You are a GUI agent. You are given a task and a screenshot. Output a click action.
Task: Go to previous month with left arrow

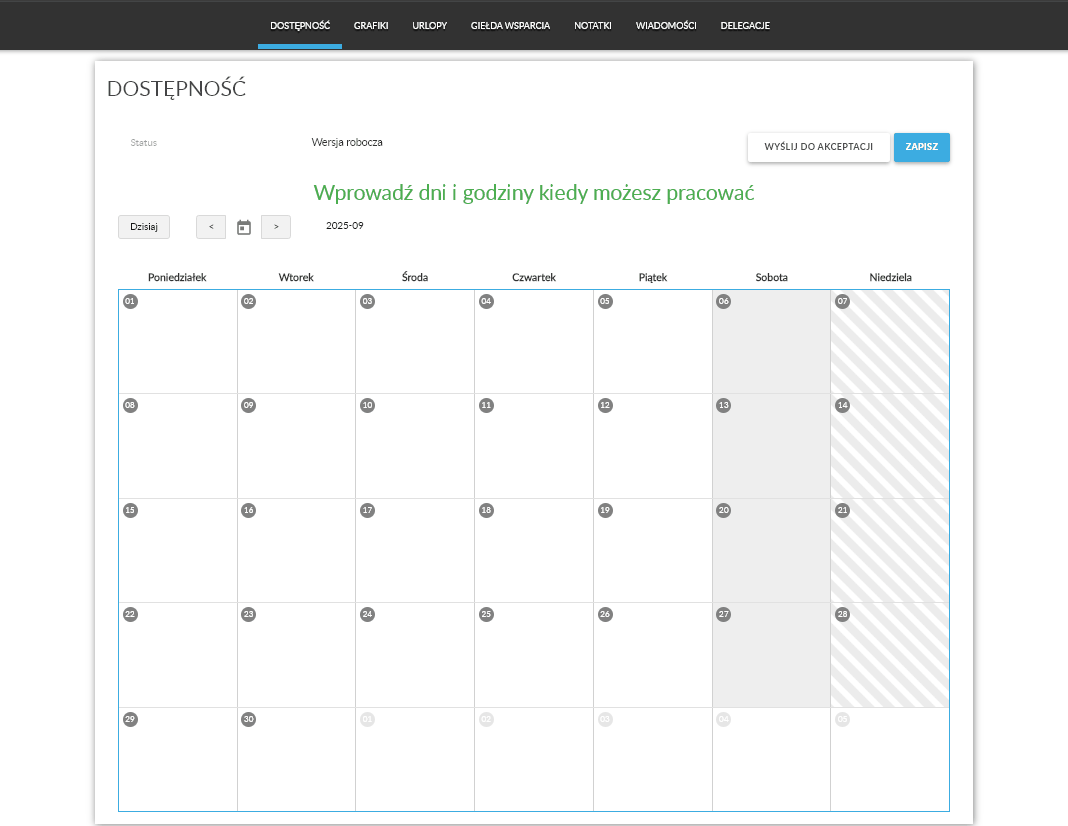(211, 227)
